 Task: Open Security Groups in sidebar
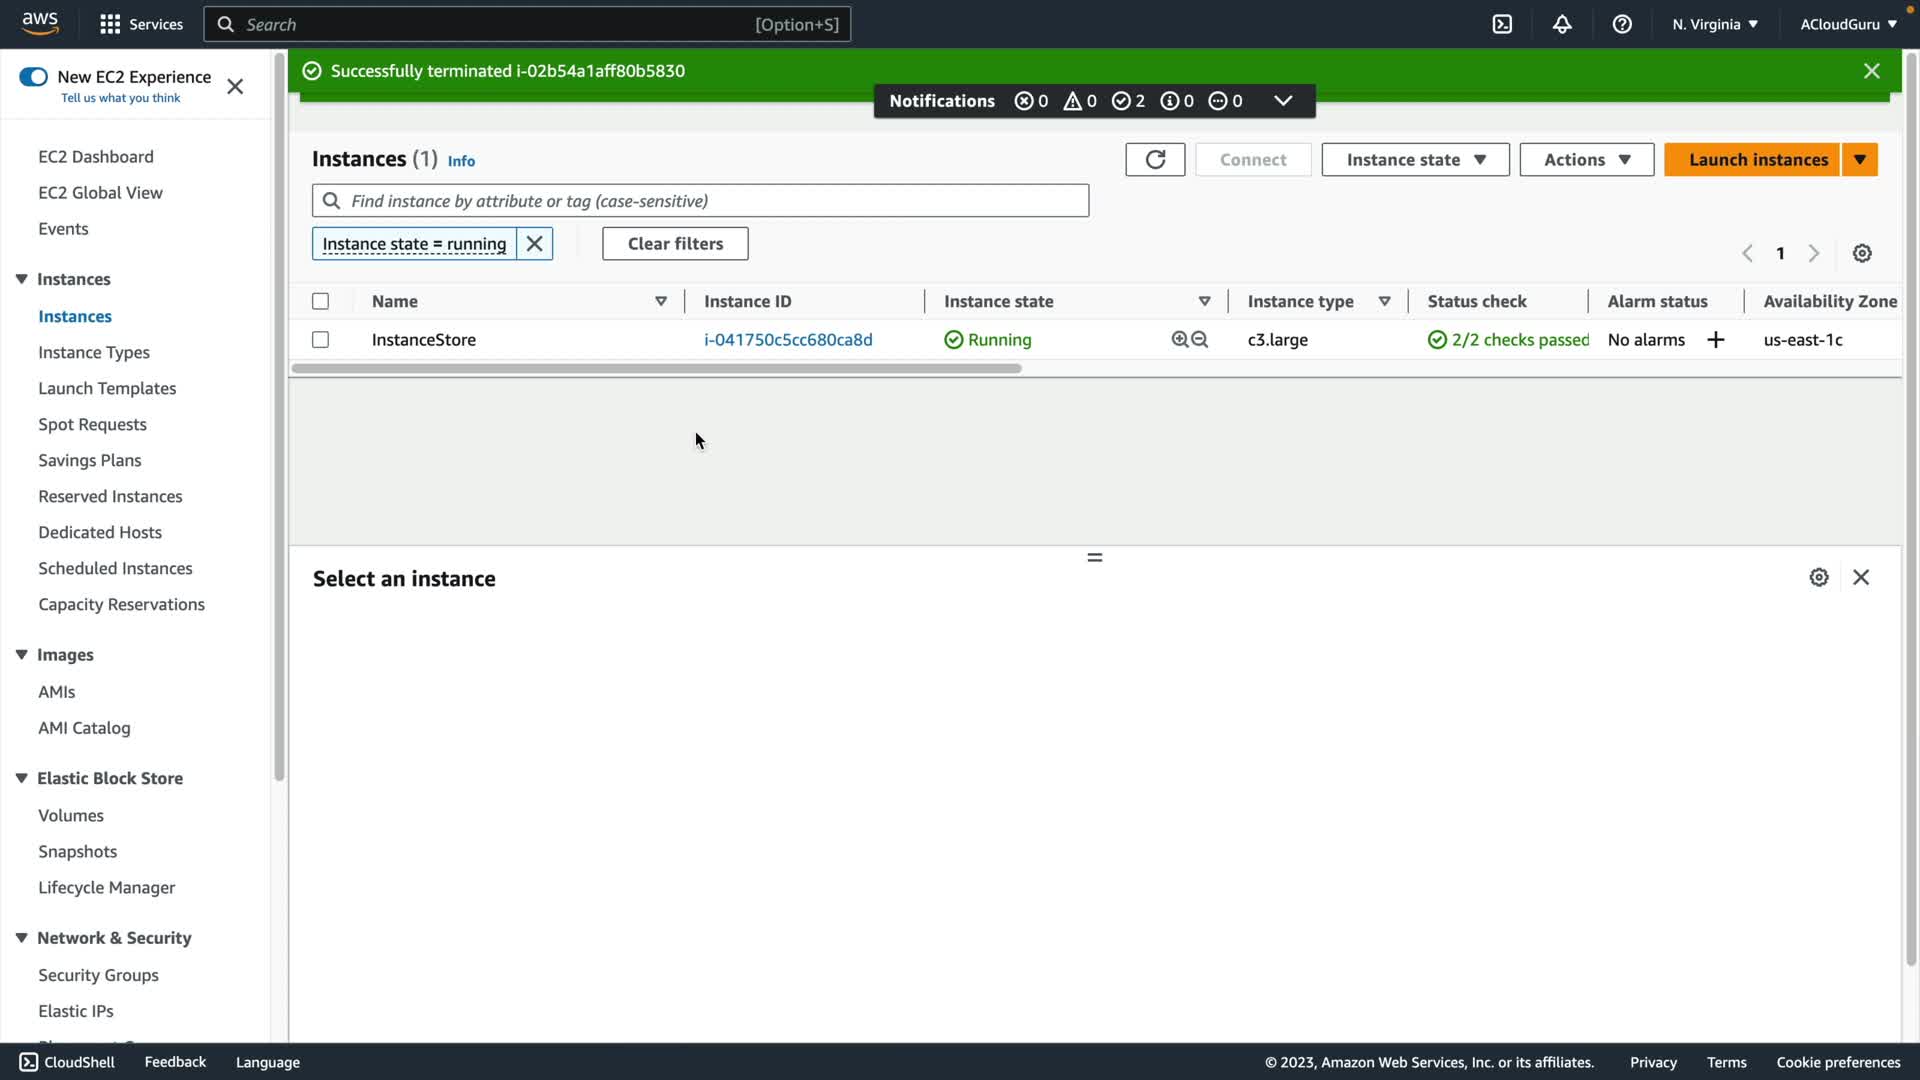pos(98,975)
